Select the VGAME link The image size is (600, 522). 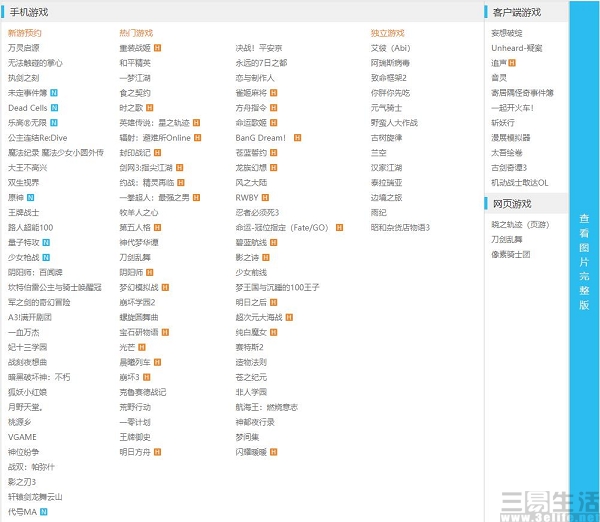point(22,437)
